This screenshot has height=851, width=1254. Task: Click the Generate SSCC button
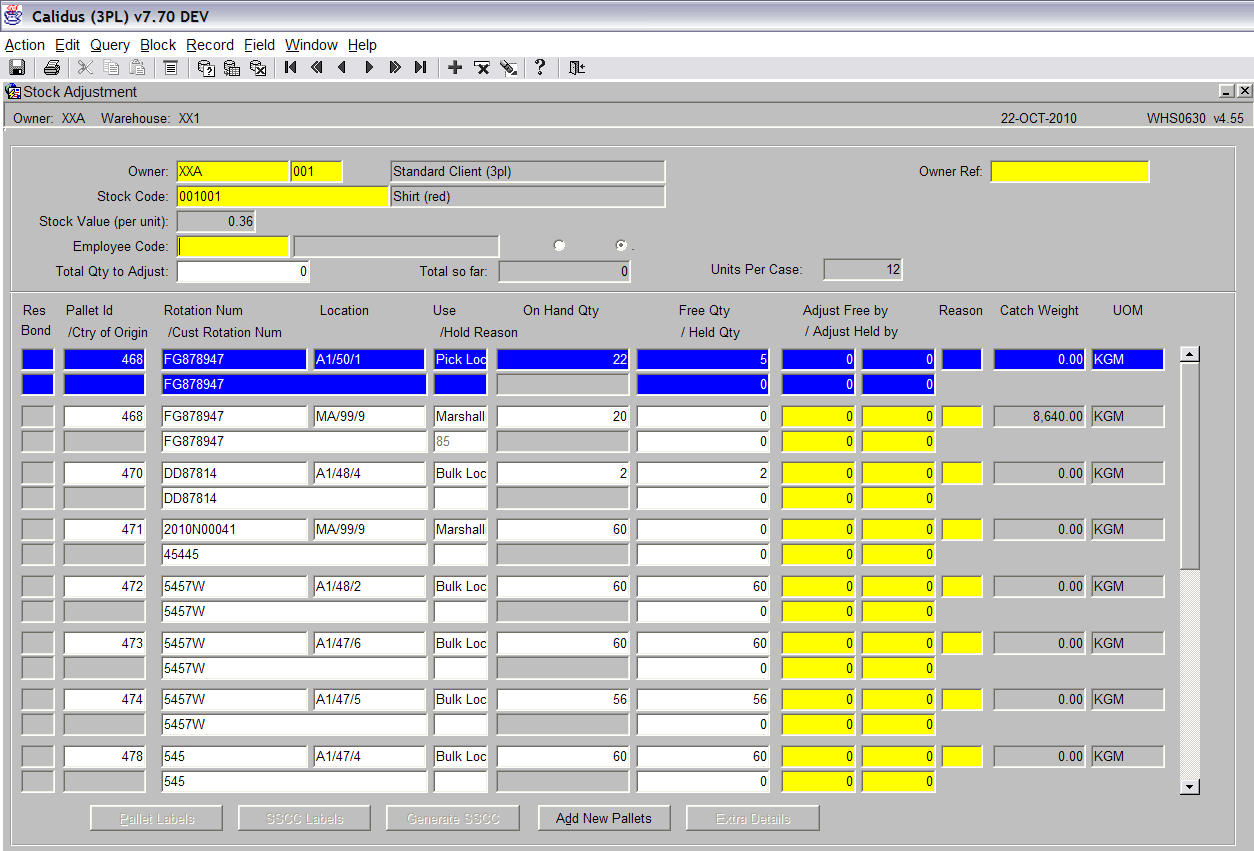[x=452, y=818]
